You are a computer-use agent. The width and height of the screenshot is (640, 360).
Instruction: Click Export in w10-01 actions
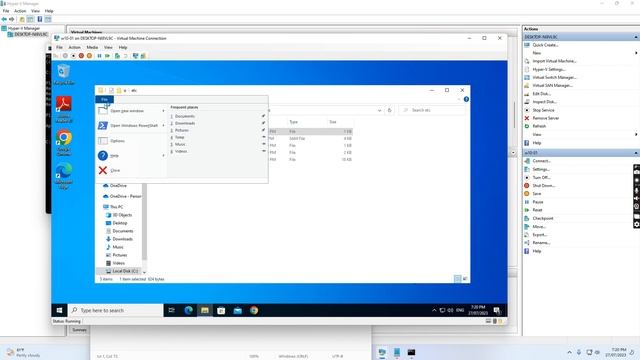pyautogui.click(x=539, y=235)
